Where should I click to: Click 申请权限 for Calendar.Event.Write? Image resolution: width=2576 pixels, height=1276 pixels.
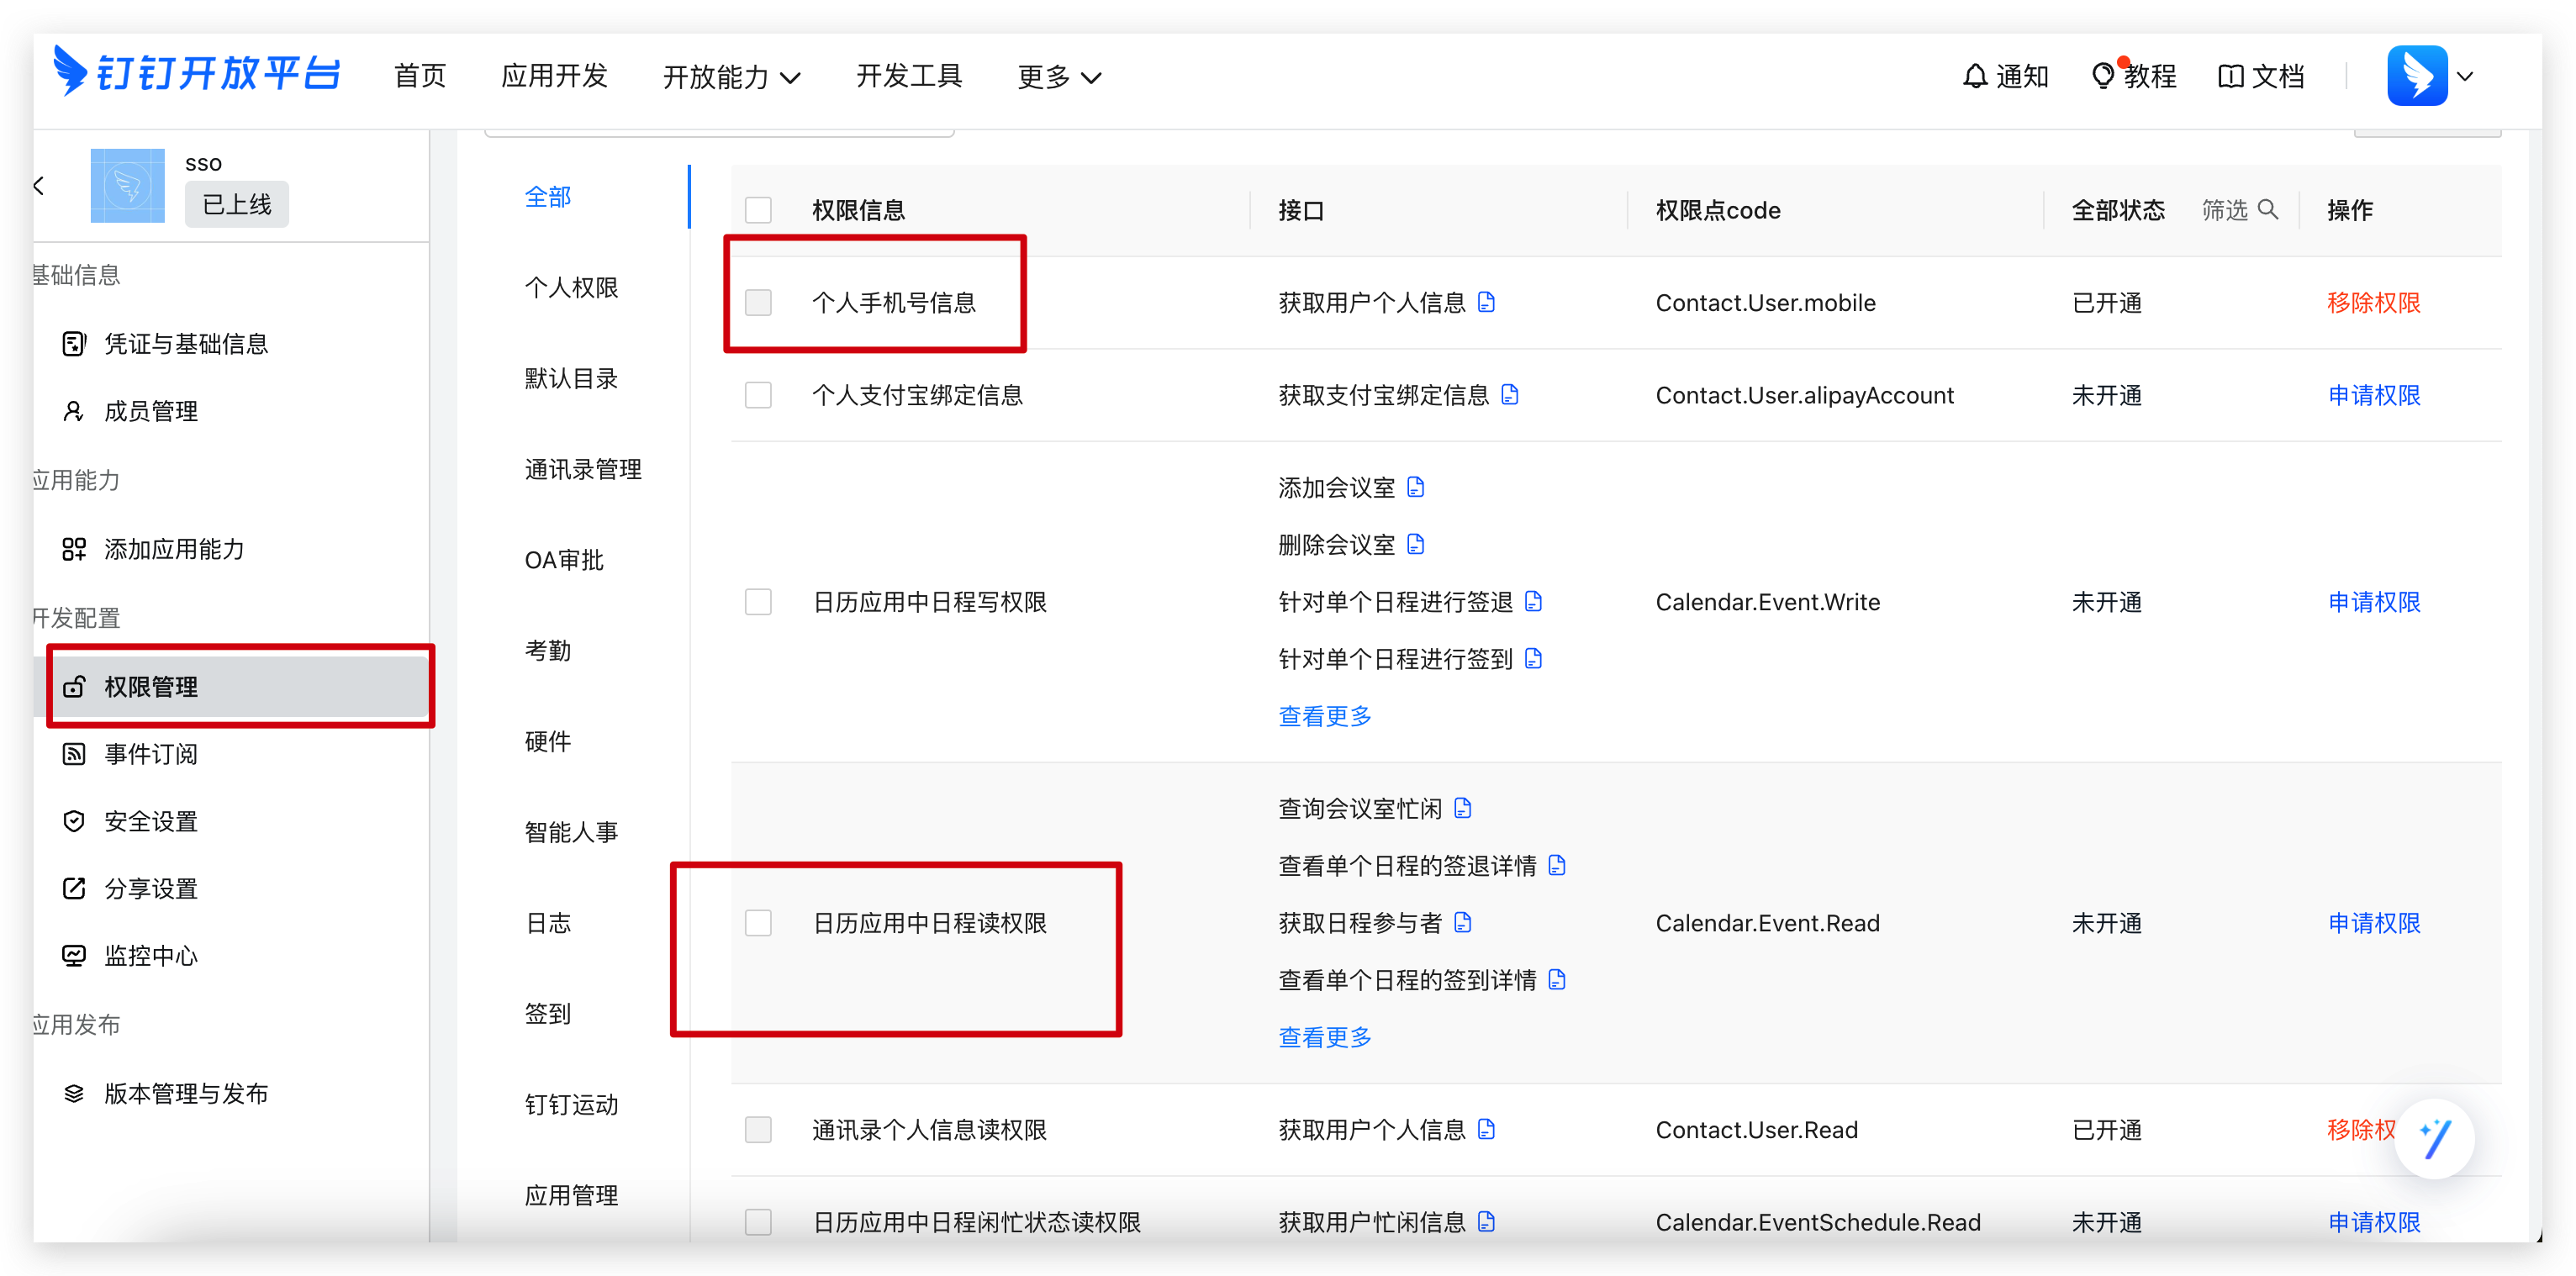tap(2373, 602)
